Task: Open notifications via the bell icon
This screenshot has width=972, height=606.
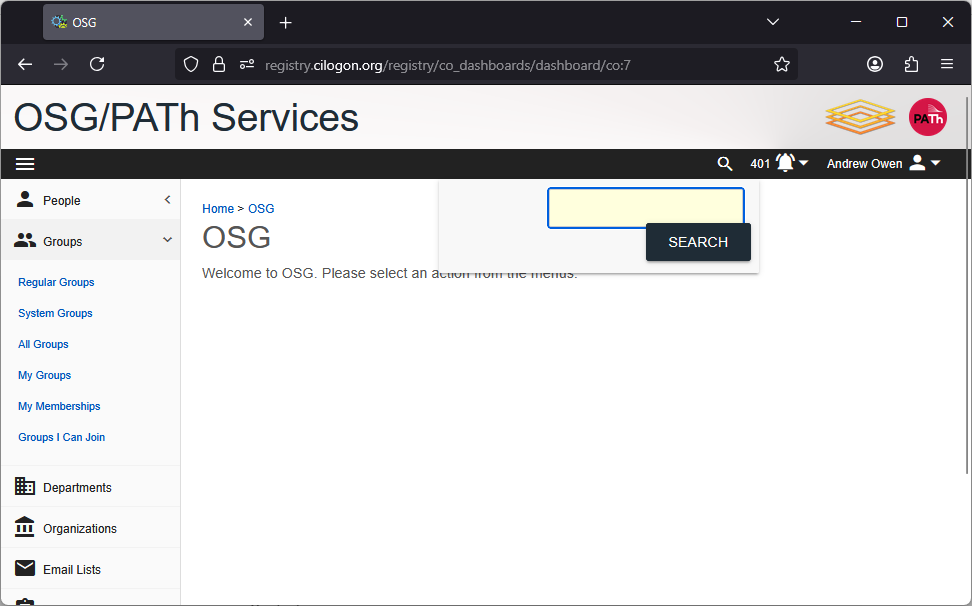Action: 786,162
